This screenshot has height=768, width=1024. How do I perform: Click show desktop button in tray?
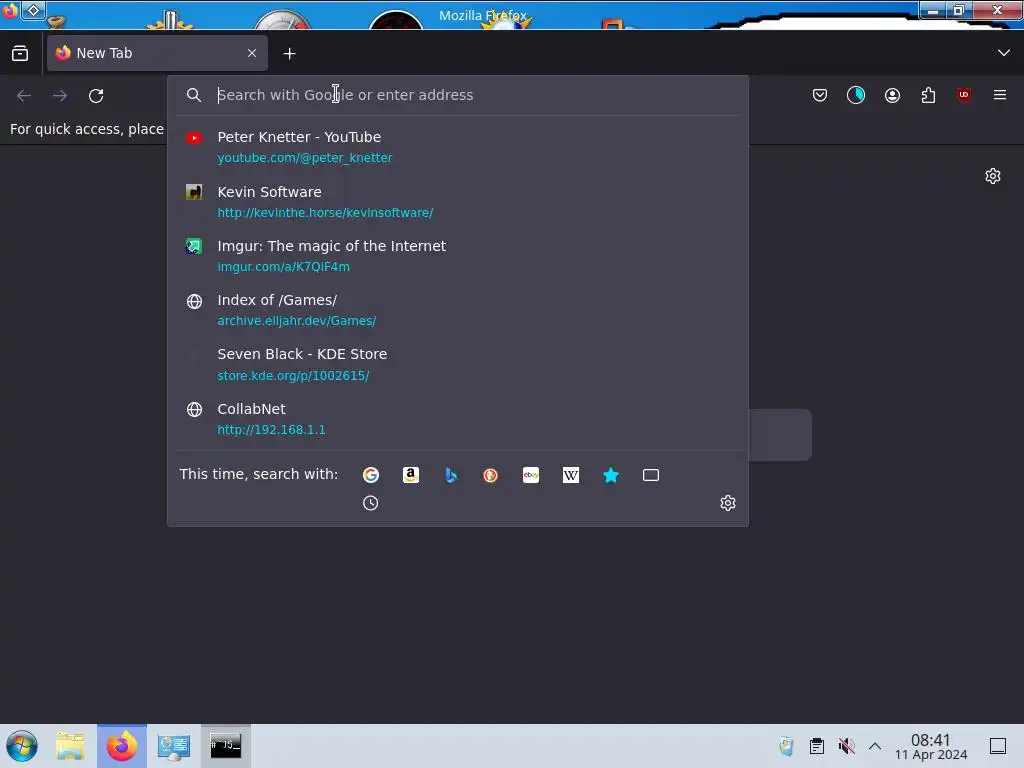998,746
